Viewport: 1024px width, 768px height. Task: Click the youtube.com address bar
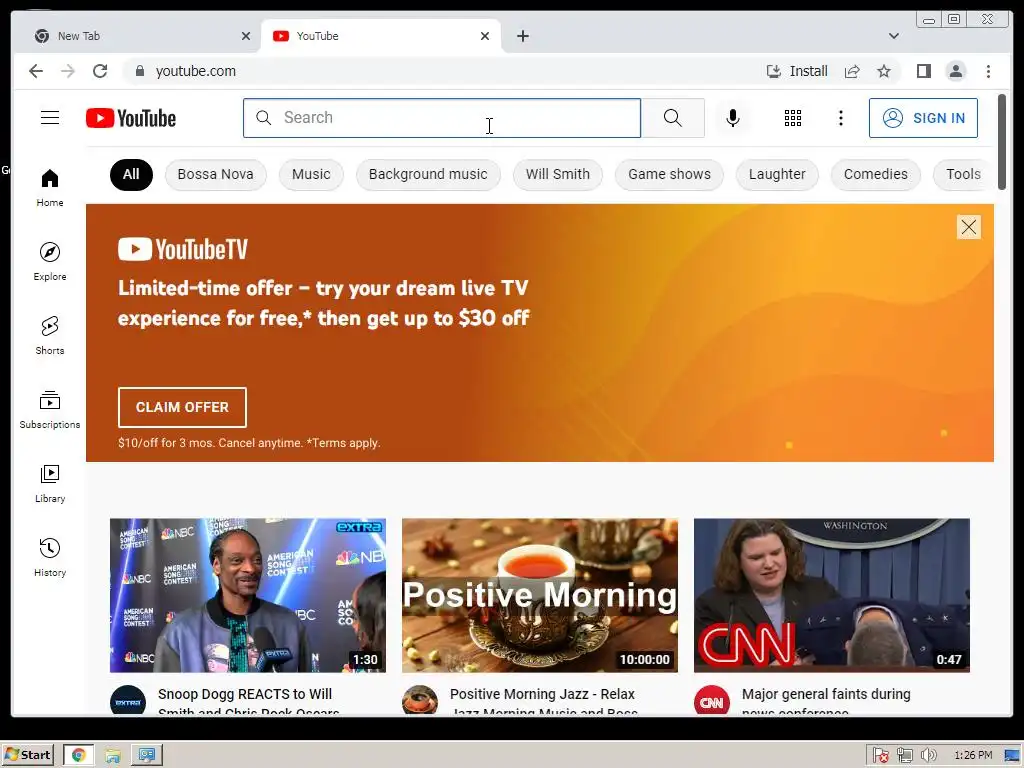pyautogui.click(x=444, y=71)
